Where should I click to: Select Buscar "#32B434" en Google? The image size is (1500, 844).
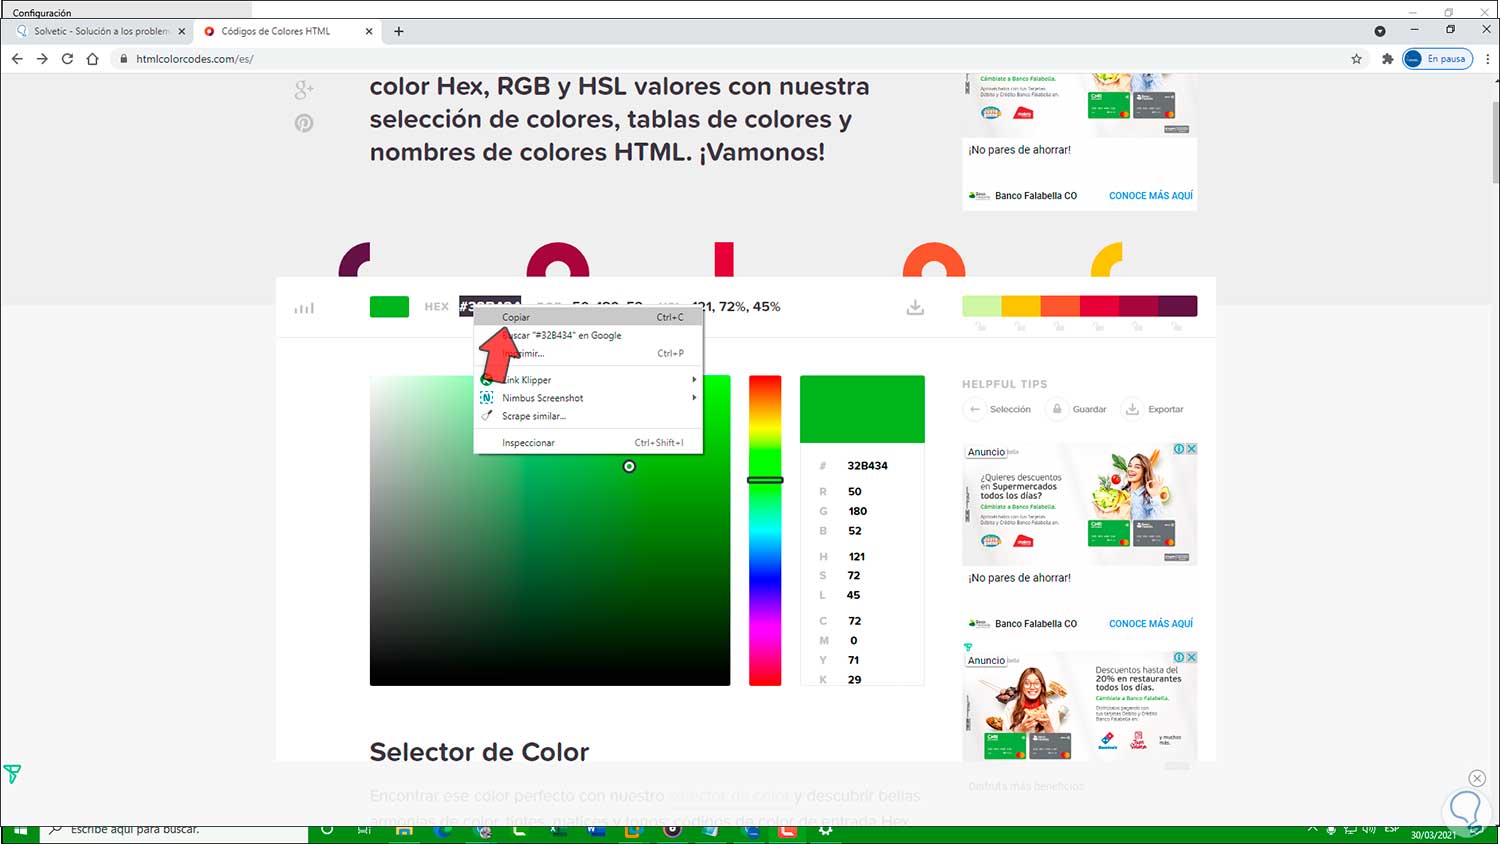(588, 335)
